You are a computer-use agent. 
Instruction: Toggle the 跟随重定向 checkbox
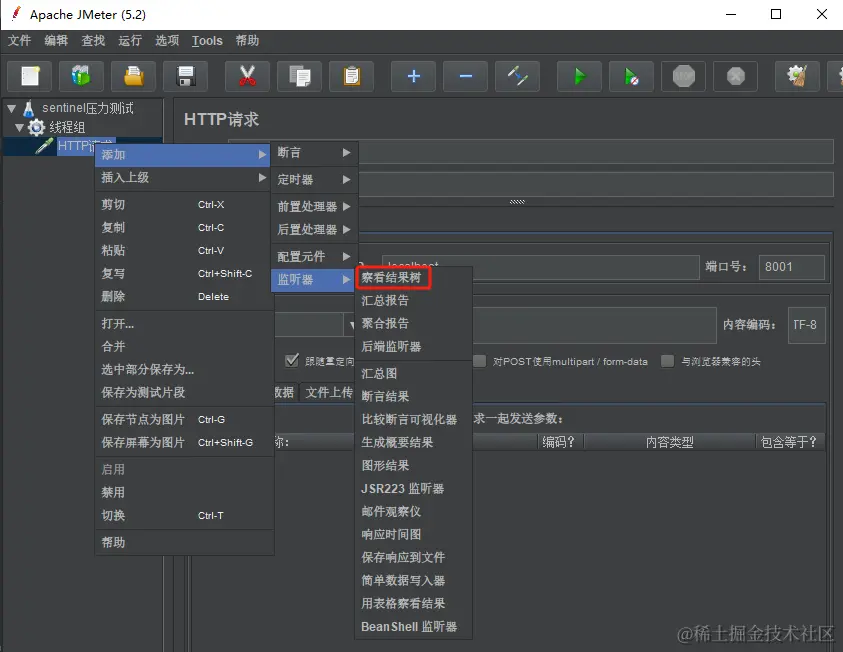point(292,361)
